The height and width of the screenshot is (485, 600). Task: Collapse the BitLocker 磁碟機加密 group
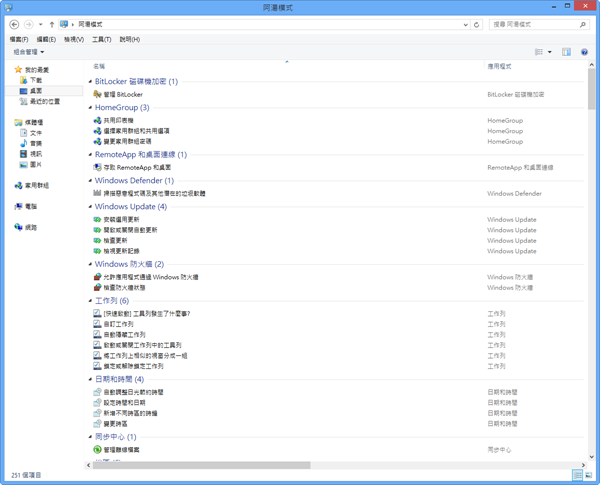click(90, 82)
